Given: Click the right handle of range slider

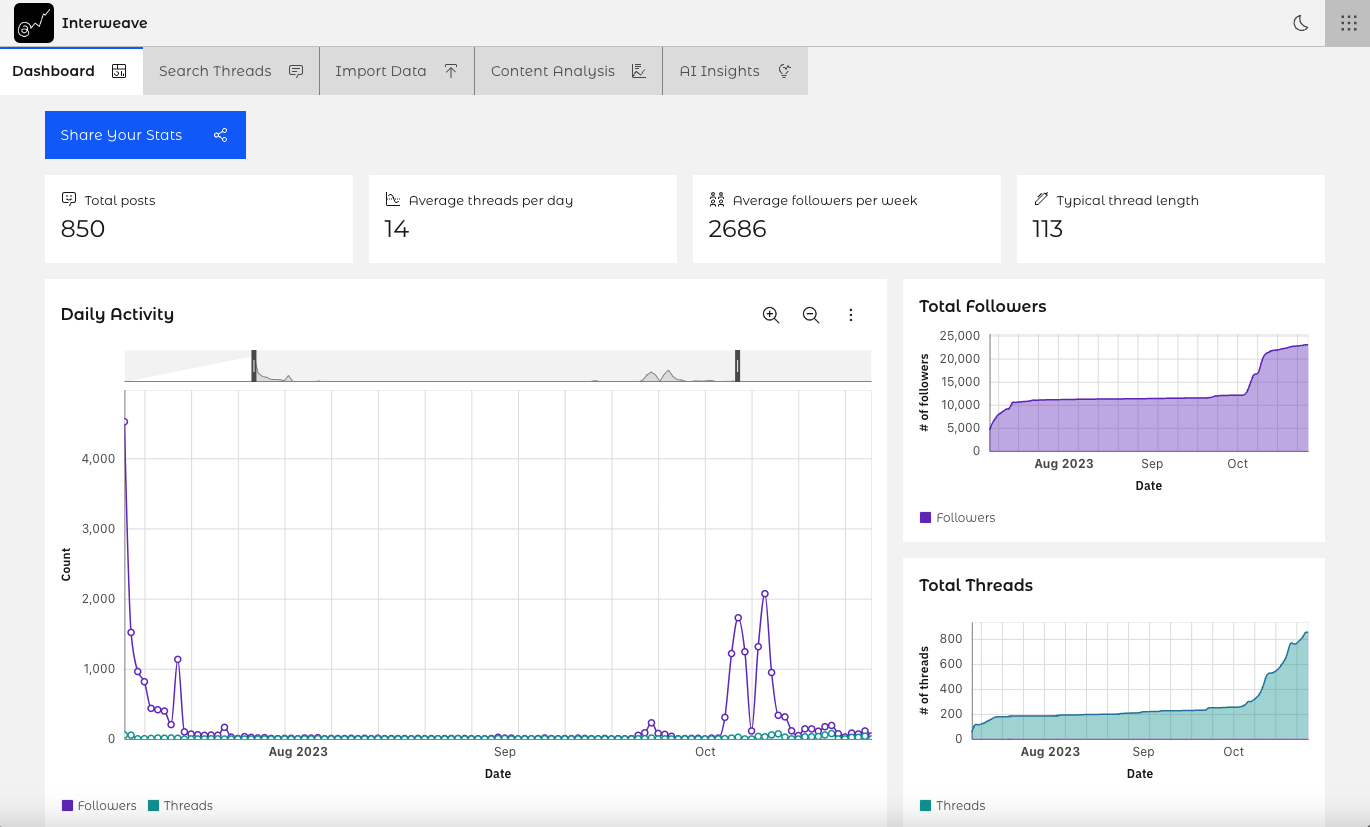Looking at the screenshot, I should pyautogui.click(x=737, y=366).
